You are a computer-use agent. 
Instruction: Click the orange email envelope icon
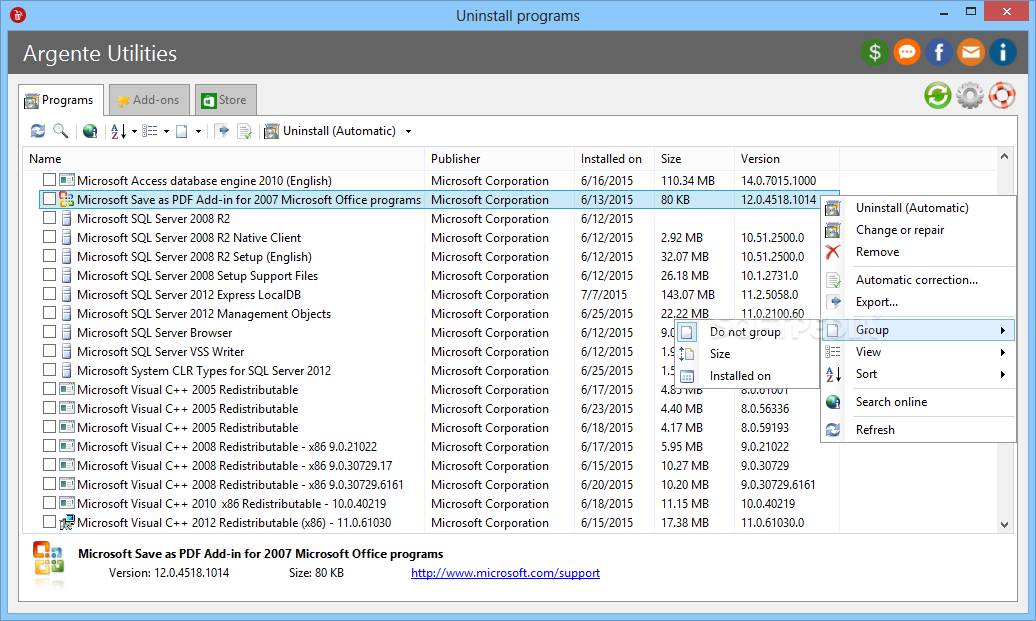click(x=971, y=52)
